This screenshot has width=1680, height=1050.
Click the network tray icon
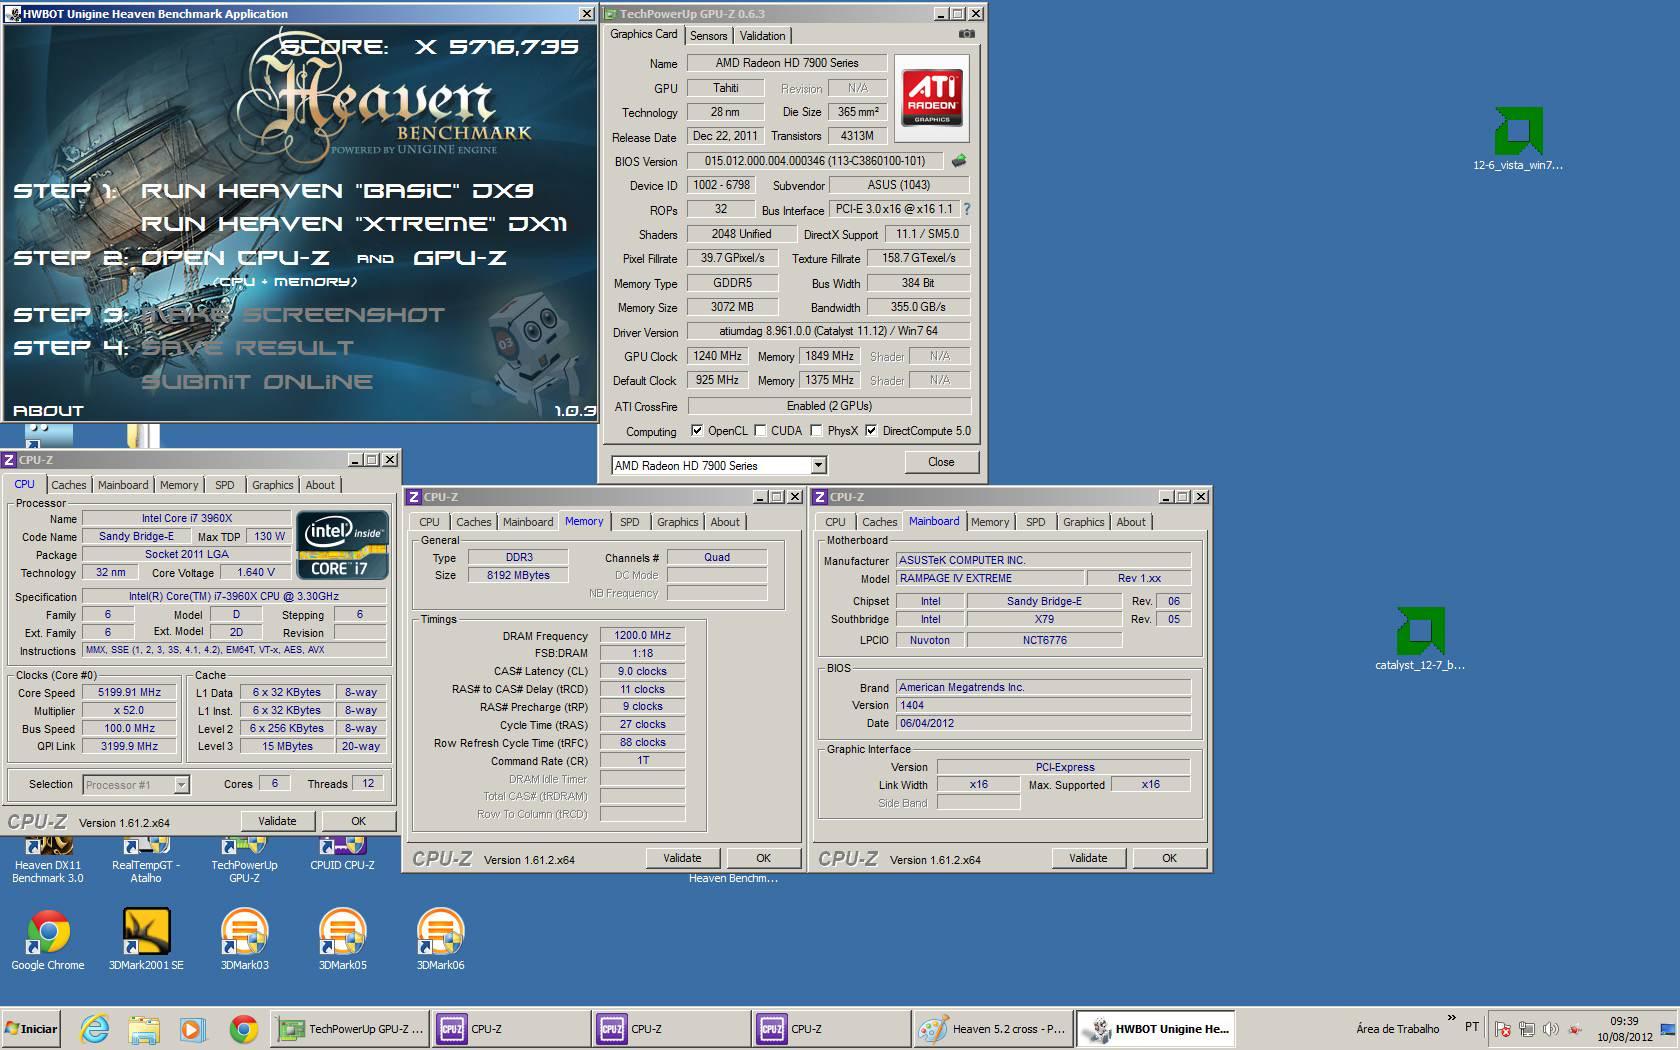[1526, 1029]
